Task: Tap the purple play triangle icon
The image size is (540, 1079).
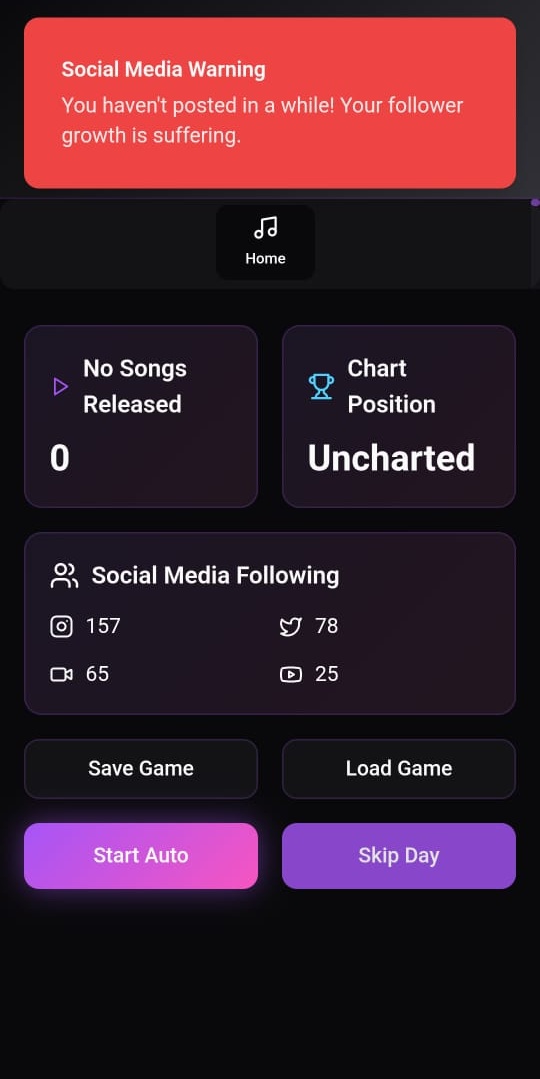Action: [61, 387]
